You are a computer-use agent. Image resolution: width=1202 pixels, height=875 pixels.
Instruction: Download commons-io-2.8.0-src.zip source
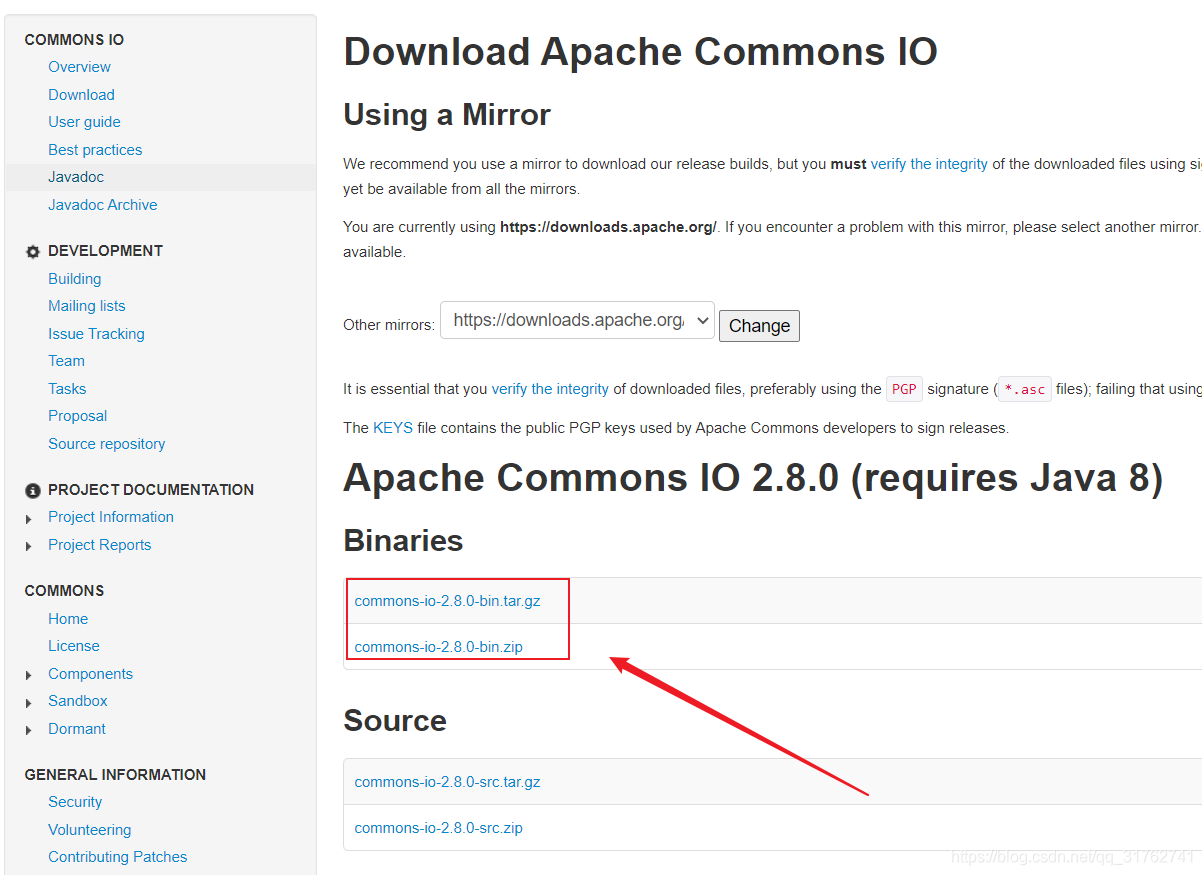[x=438, y=828]
